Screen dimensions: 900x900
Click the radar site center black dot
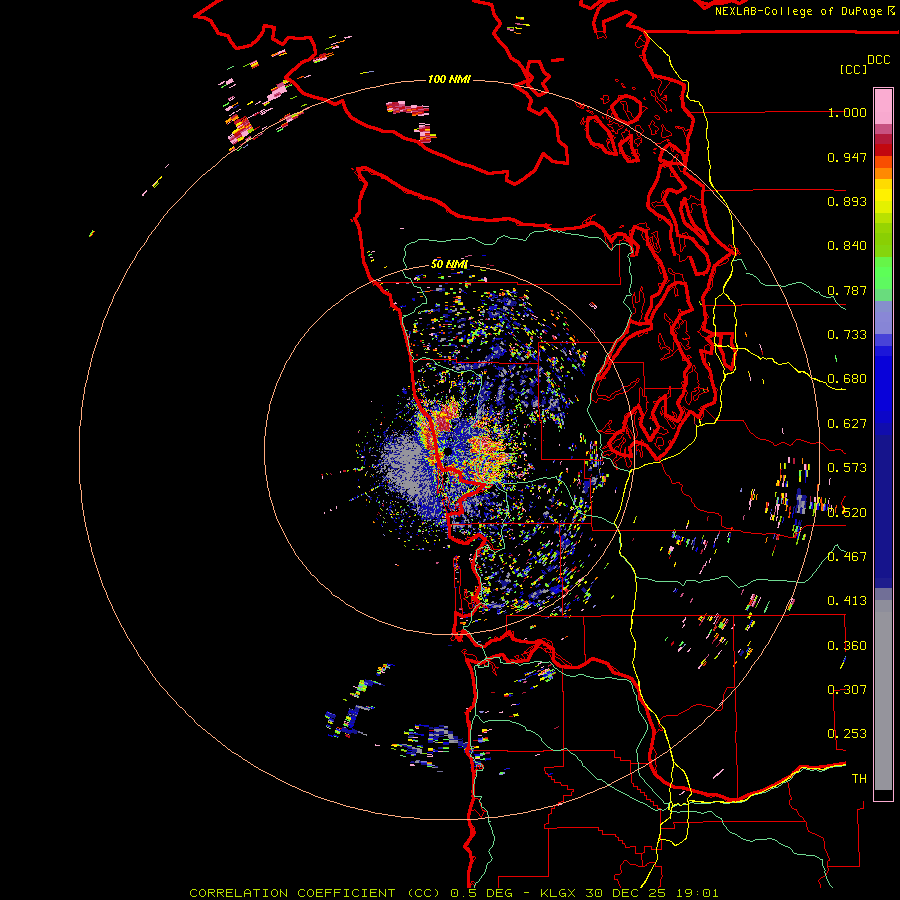click(x=446, y=452)
